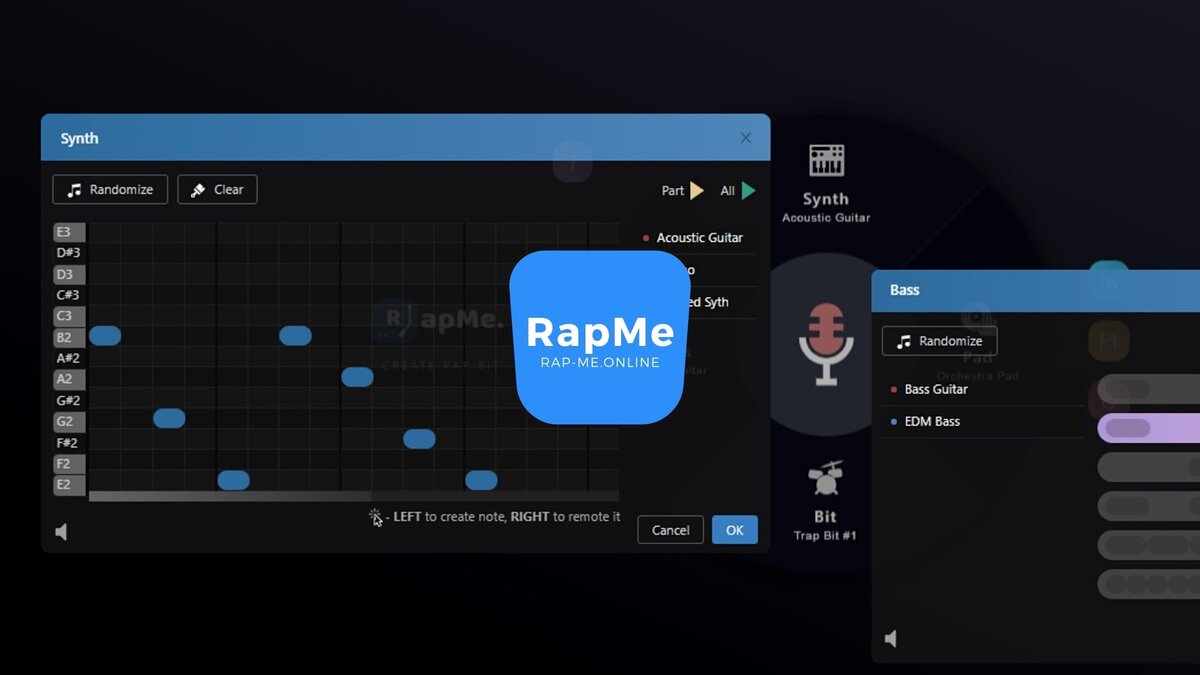Screen dimensions: 1200x675
Task: Click the red microphone in the wheel center
Action: point(826,346)
